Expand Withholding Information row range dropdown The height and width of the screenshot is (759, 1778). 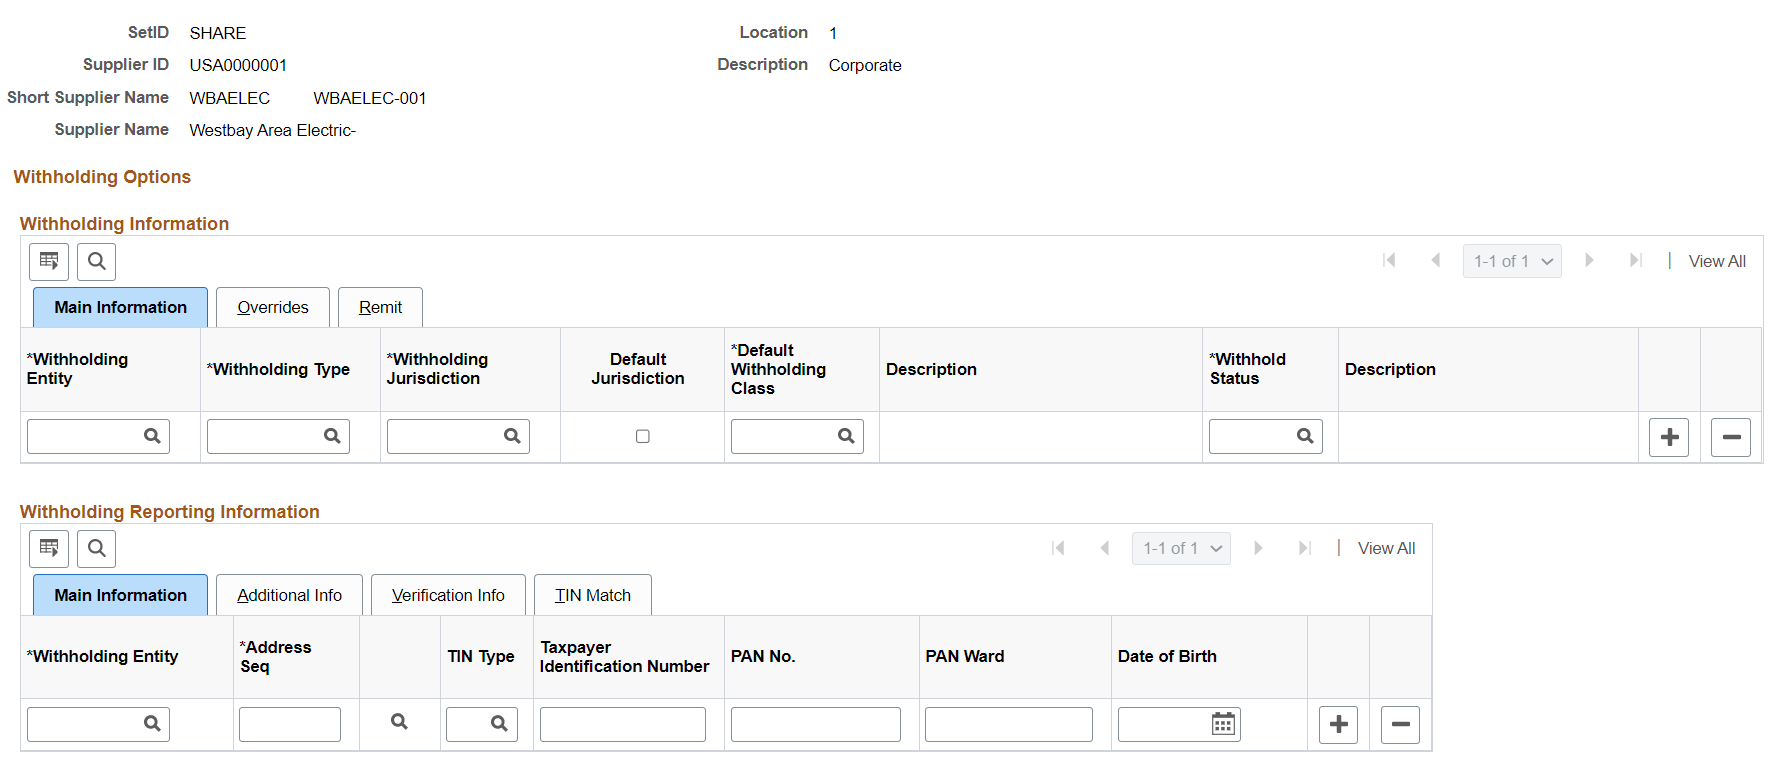pyautogui.click(x=1512, y=261)
